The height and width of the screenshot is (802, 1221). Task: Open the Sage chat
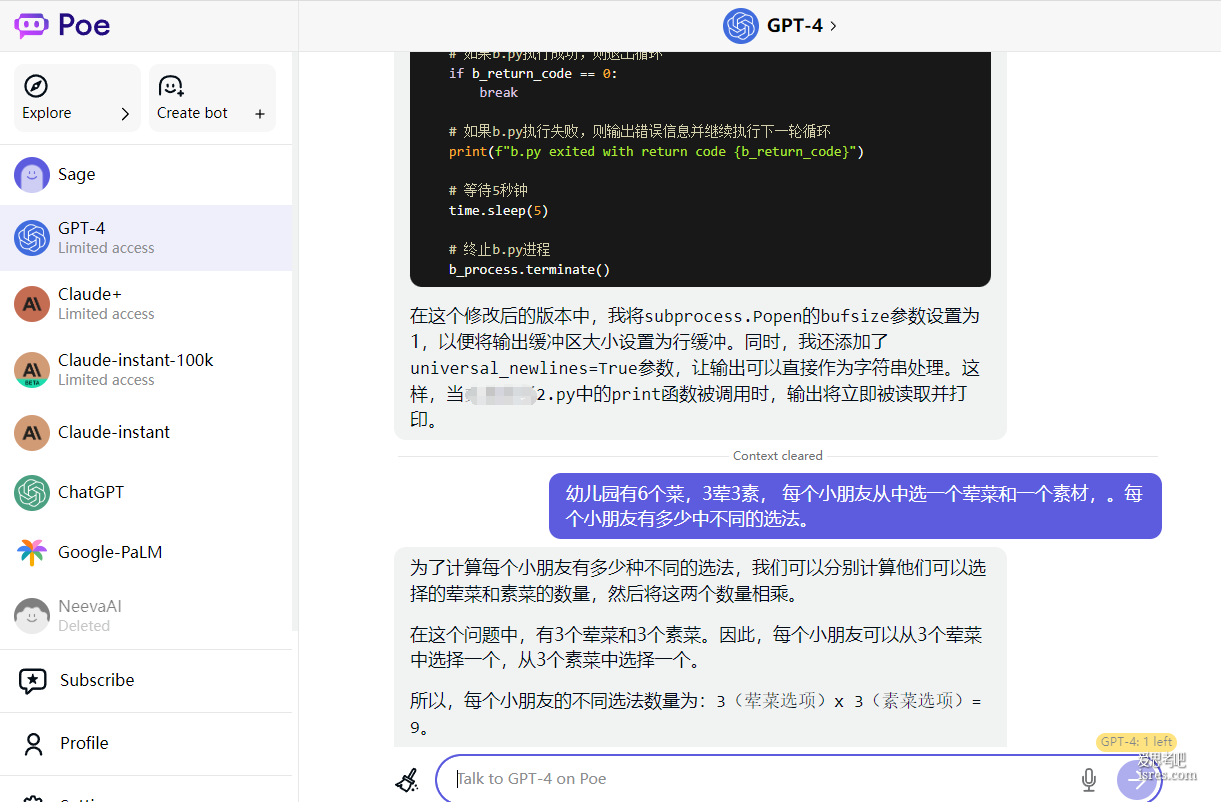click(146, 174)
